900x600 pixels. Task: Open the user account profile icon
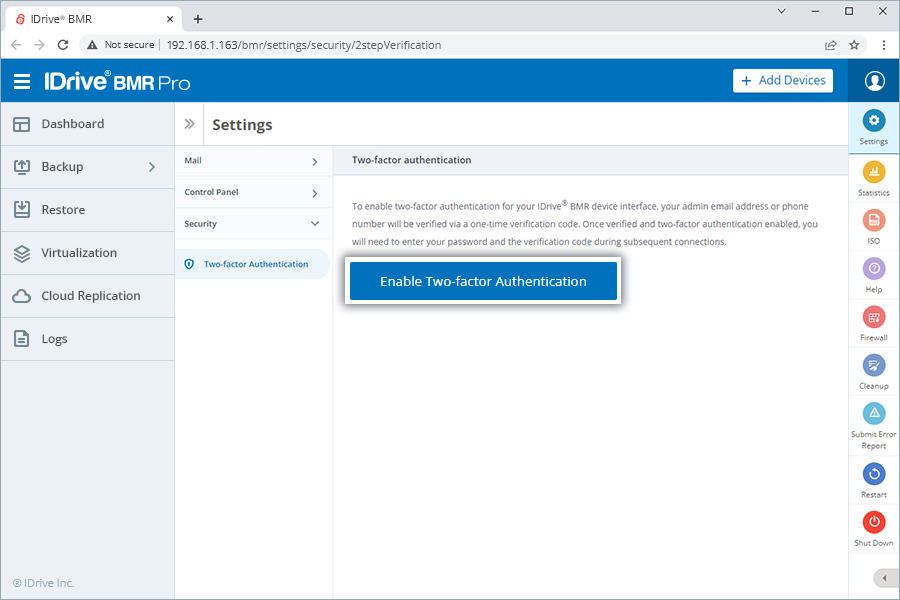tap(874, 81)
